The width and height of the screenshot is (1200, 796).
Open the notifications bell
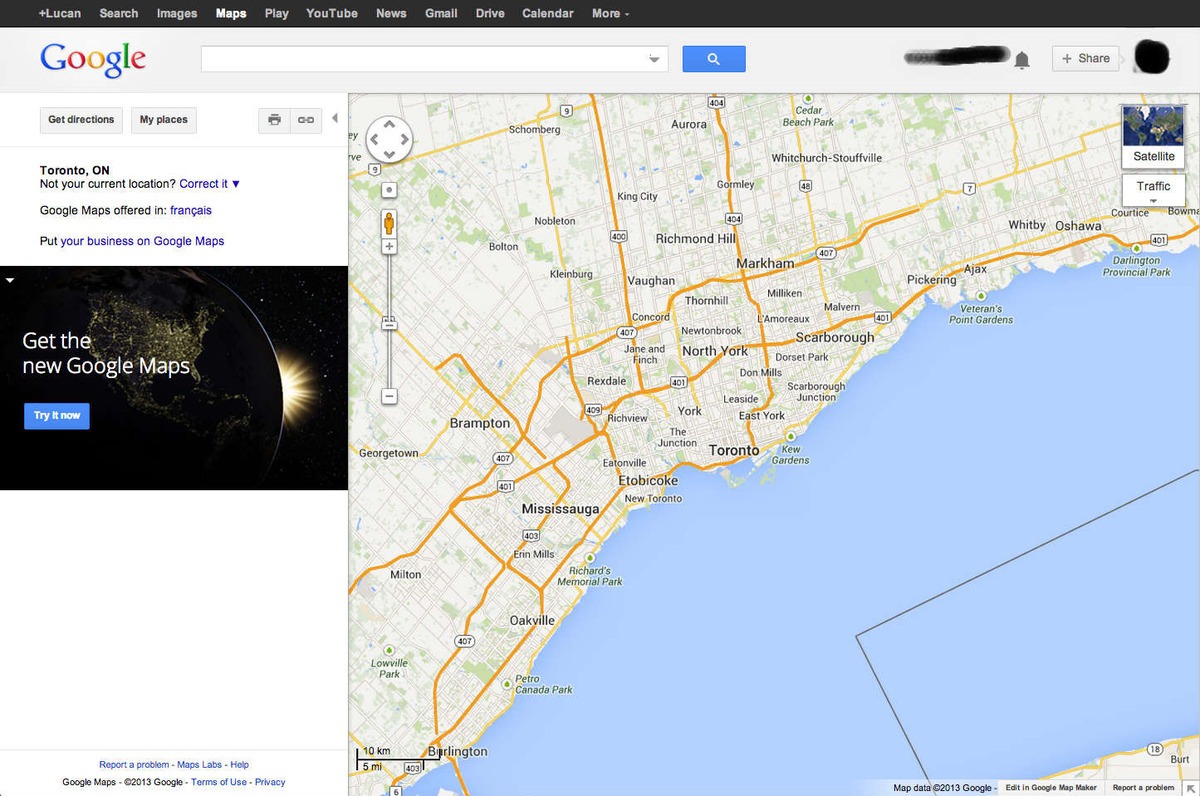1022,60
